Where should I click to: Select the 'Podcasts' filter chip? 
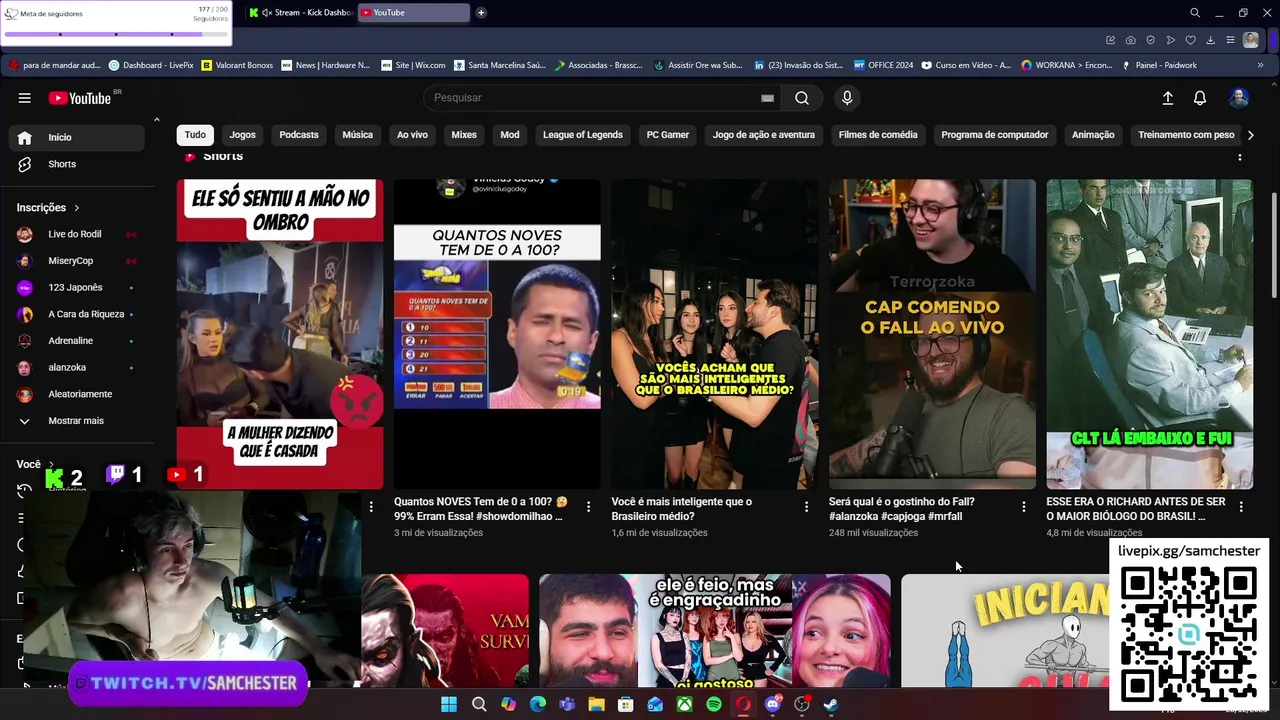point(299,135)
